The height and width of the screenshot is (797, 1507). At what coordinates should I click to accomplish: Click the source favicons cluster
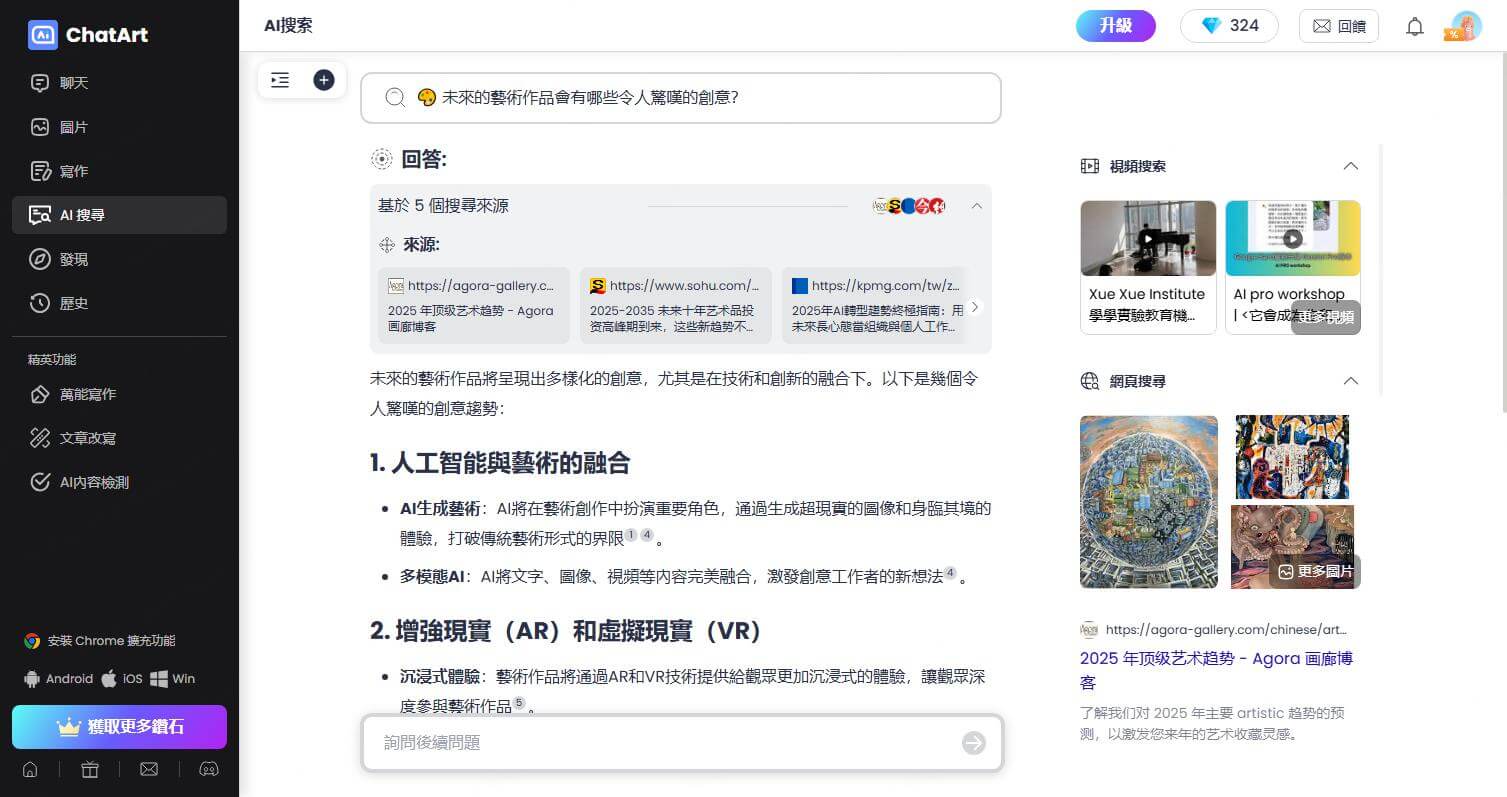909,206
